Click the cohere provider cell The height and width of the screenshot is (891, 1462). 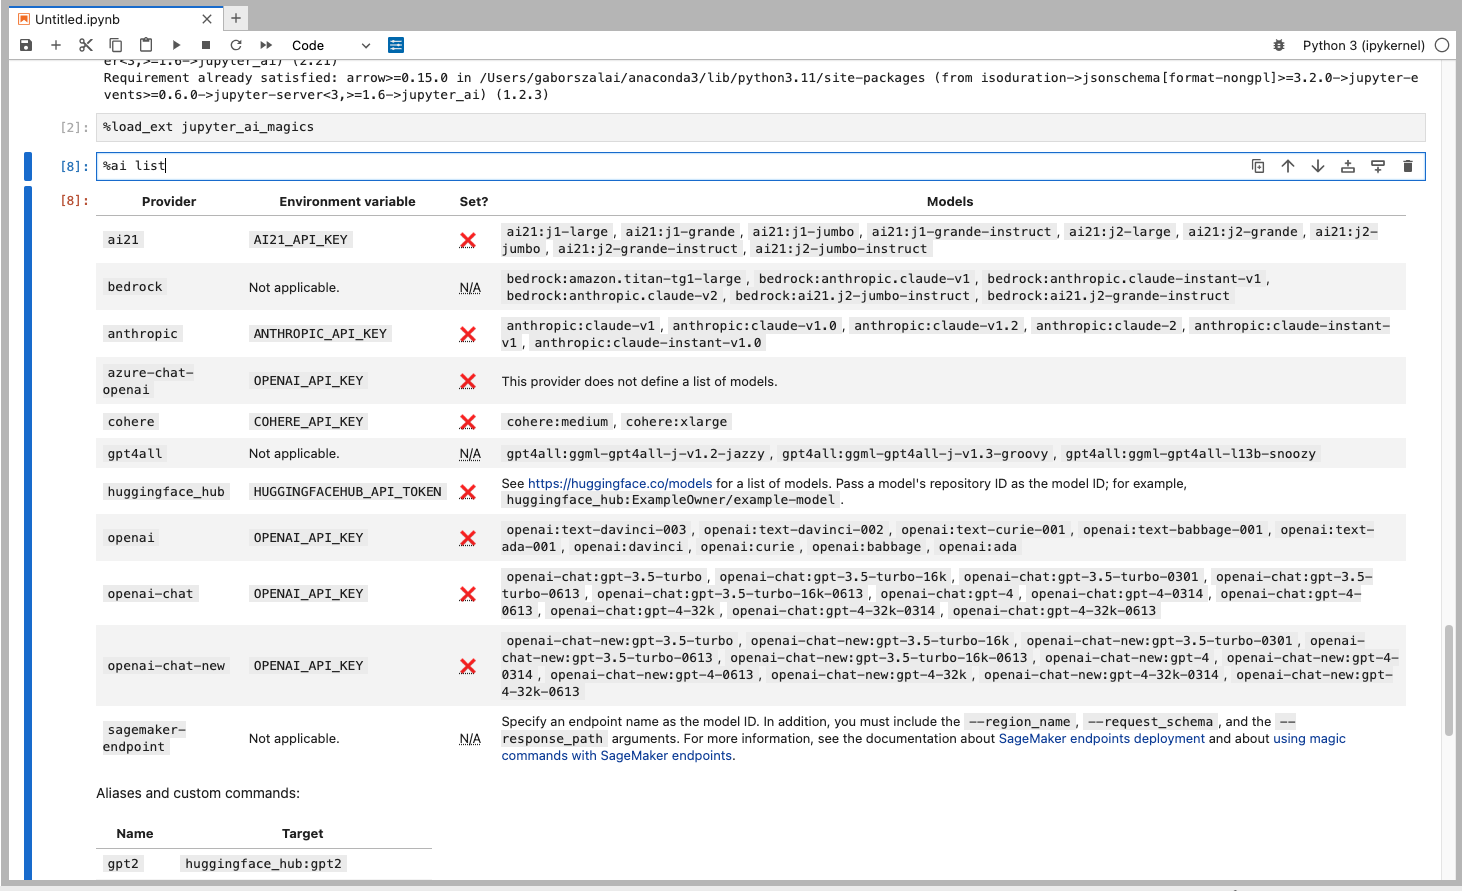tap(131, 422)
